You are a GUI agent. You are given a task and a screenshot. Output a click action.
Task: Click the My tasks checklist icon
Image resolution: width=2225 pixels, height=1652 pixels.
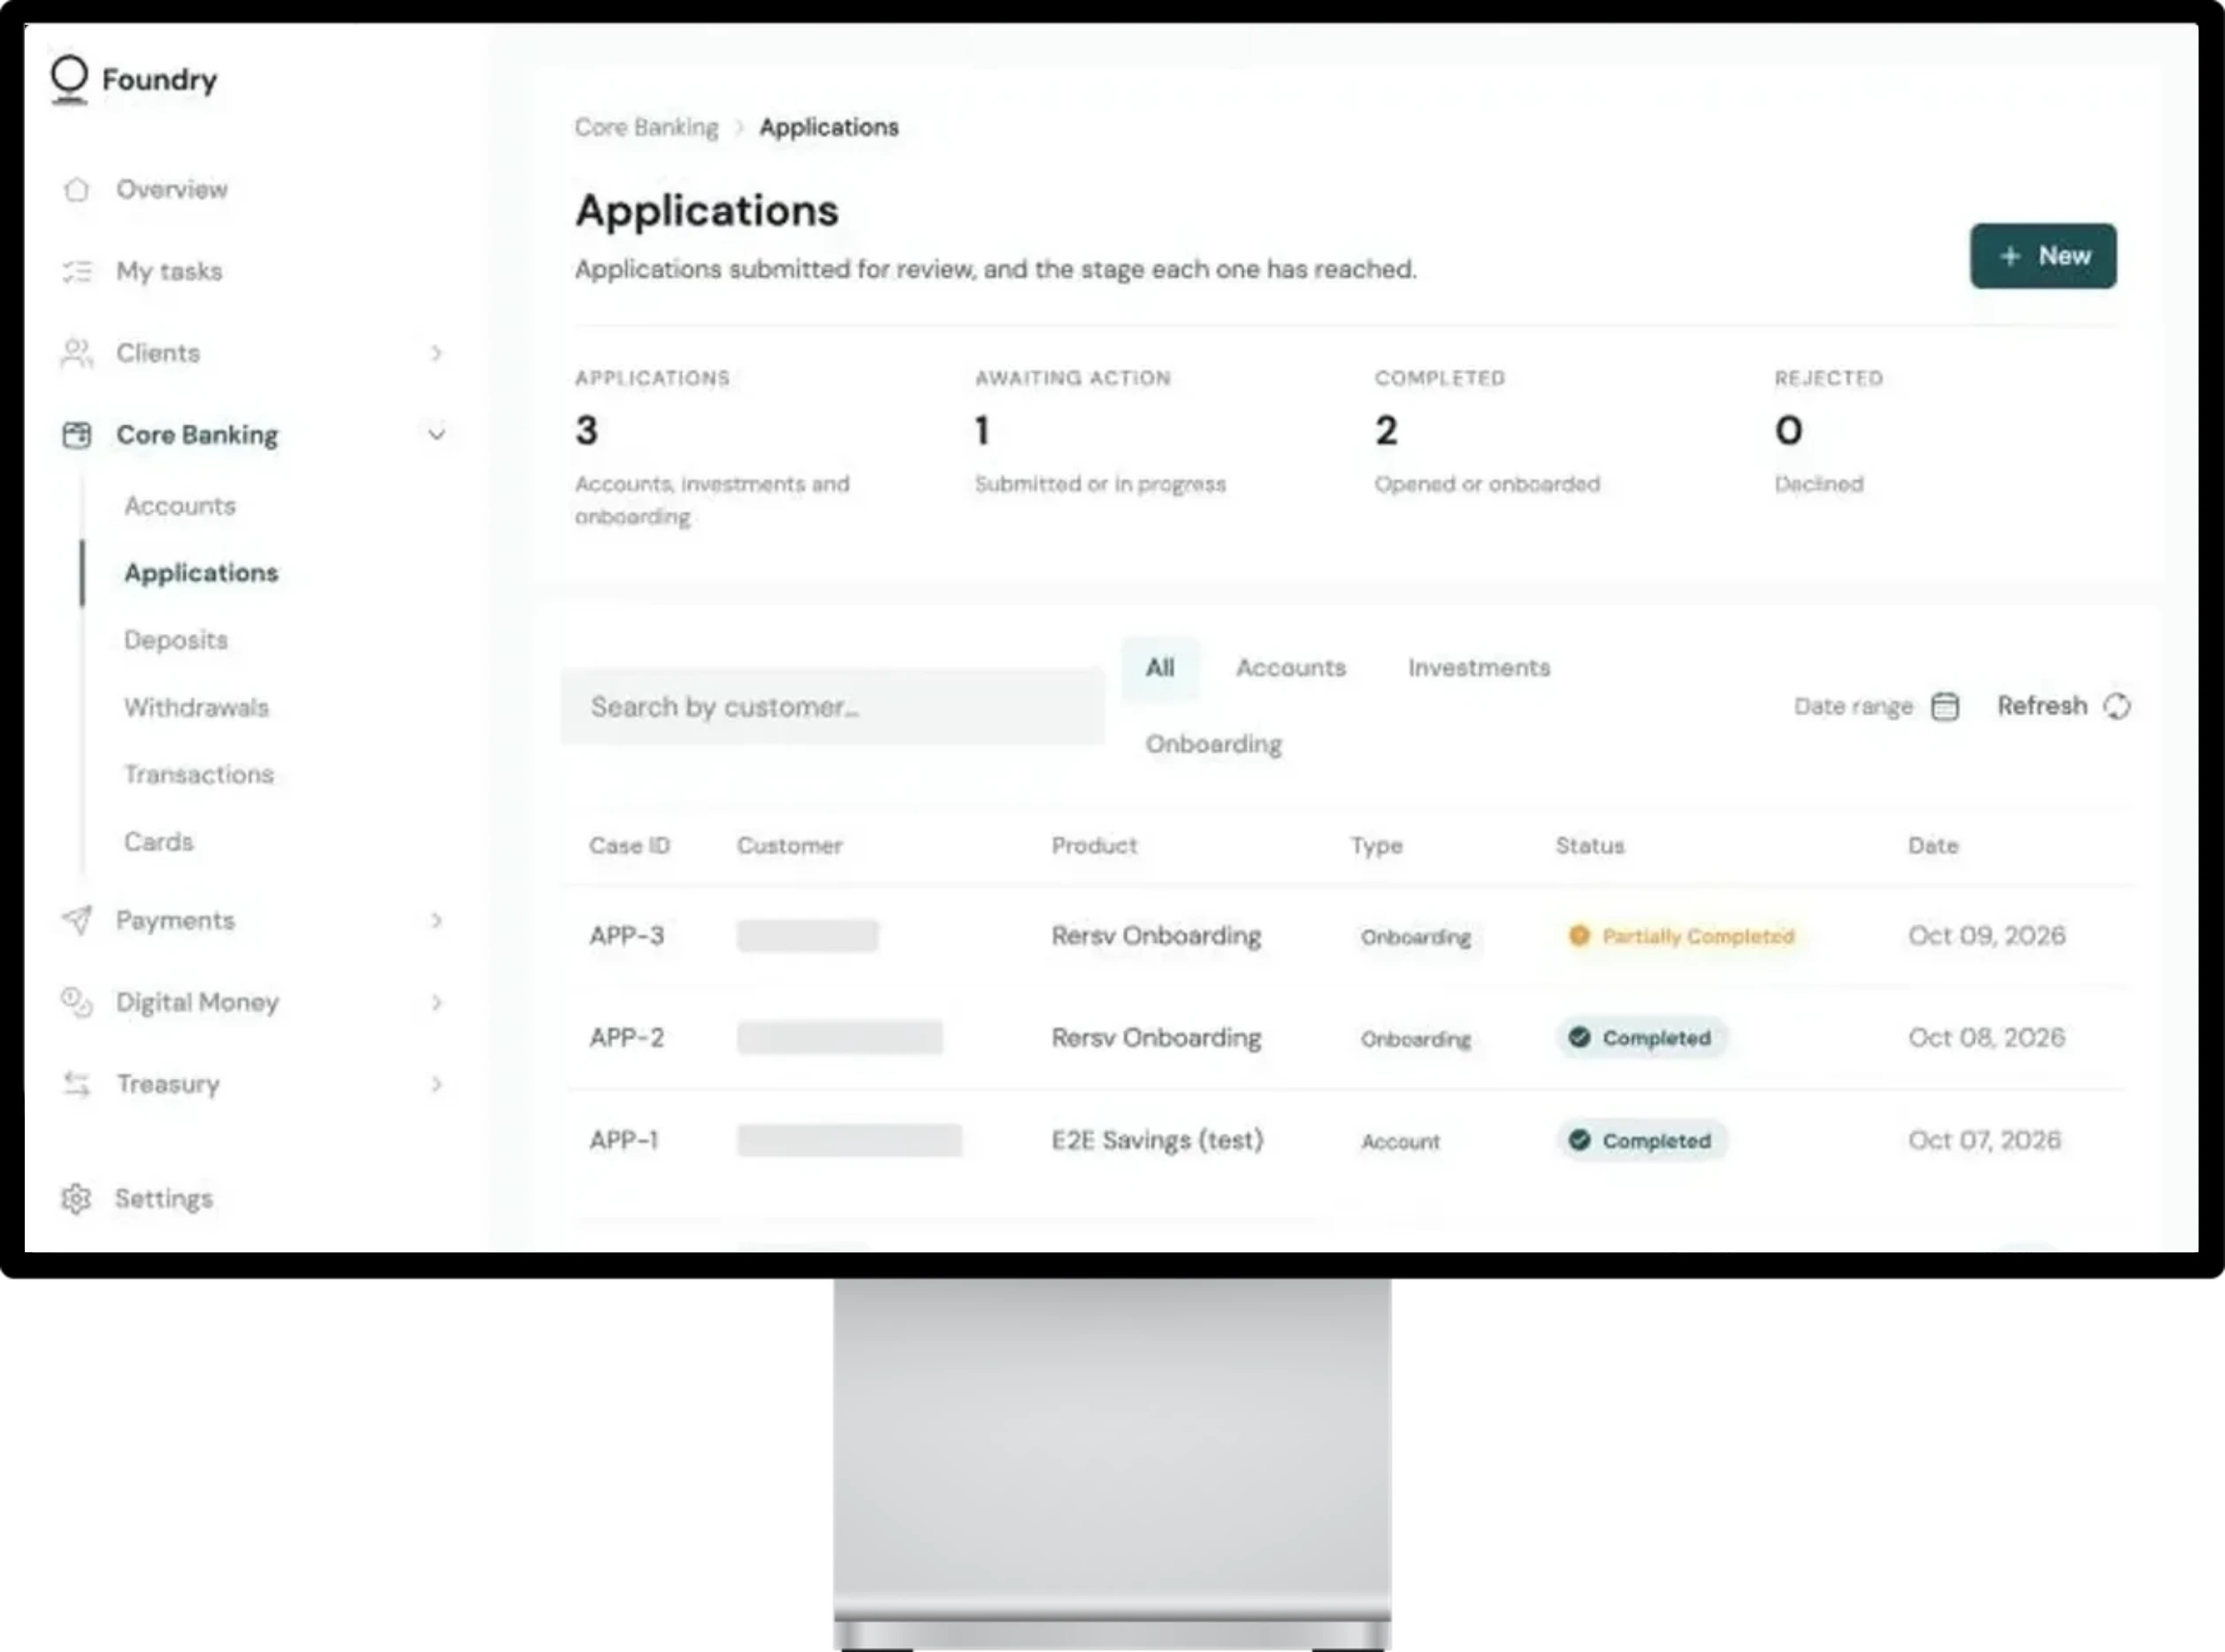(76, 271)
